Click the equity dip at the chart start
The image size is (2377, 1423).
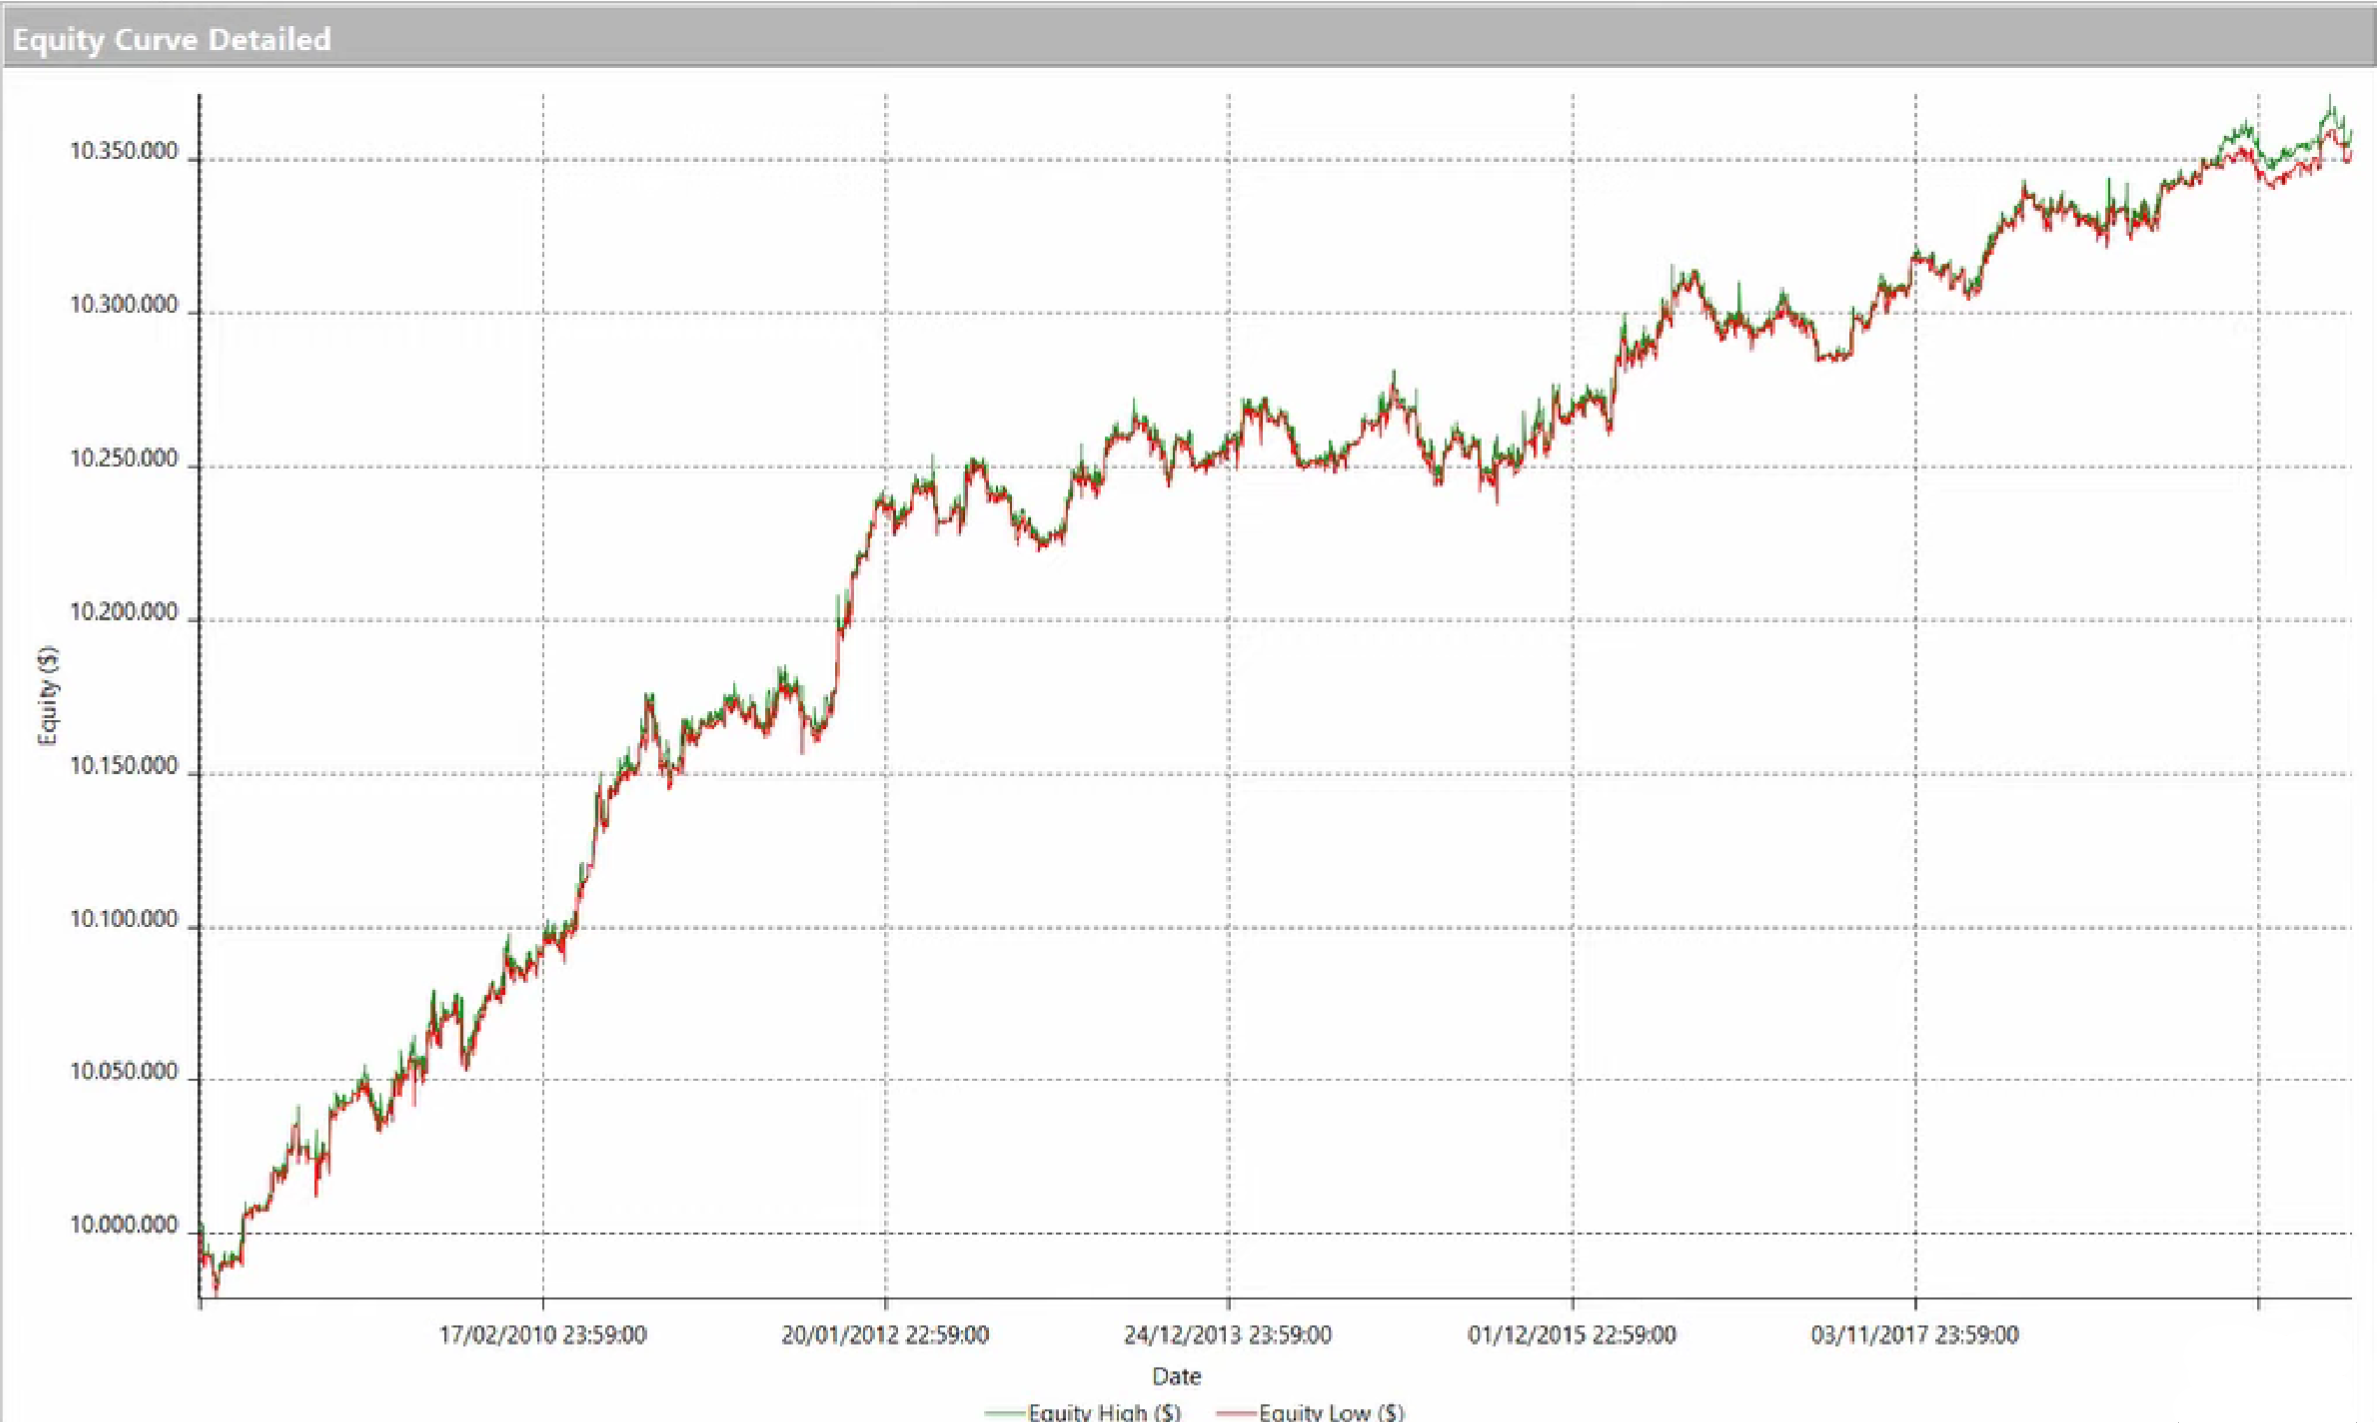215,1290
